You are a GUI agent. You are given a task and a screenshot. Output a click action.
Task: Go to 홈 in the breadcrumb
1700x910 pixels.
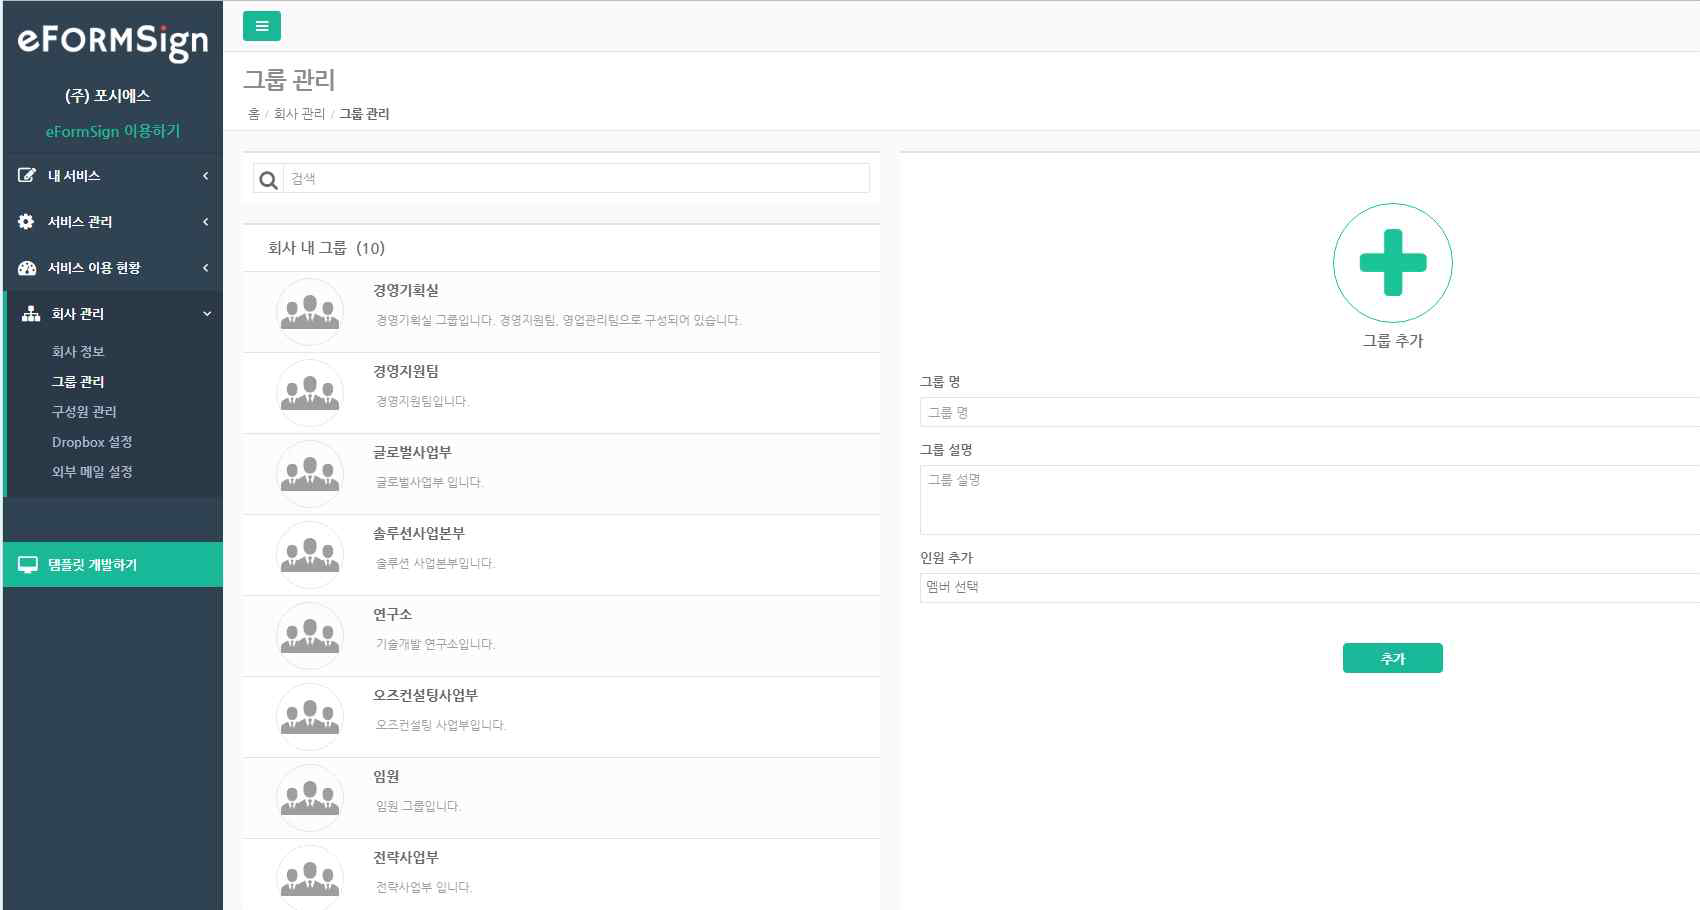tap(254, 114)
